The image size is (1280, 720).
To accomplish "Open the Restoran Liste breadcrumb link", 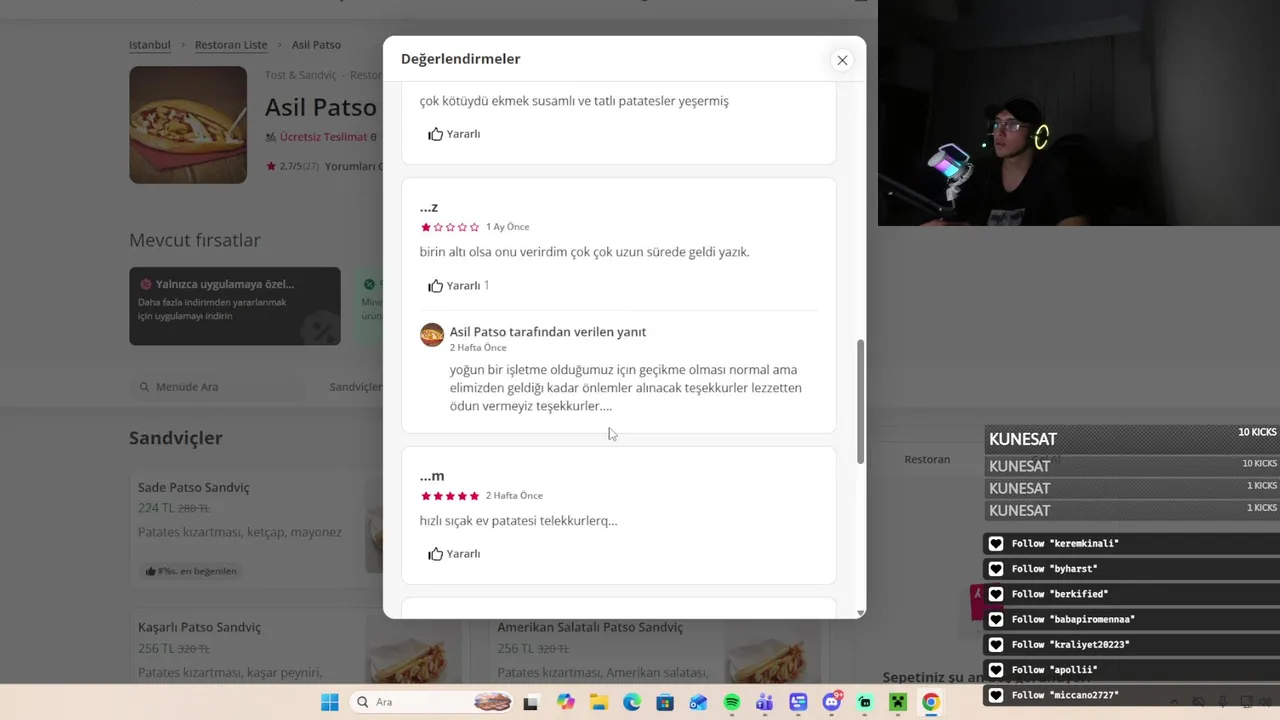I will click(x=231, y=45).
